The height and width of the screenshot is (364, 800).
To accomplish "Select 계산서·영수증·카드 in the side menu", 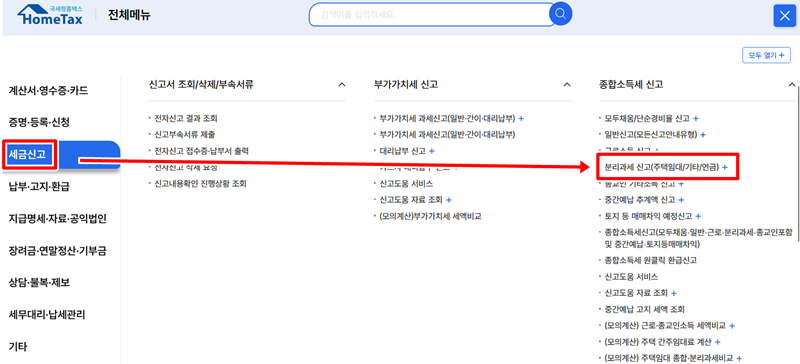I will (48, 91).
